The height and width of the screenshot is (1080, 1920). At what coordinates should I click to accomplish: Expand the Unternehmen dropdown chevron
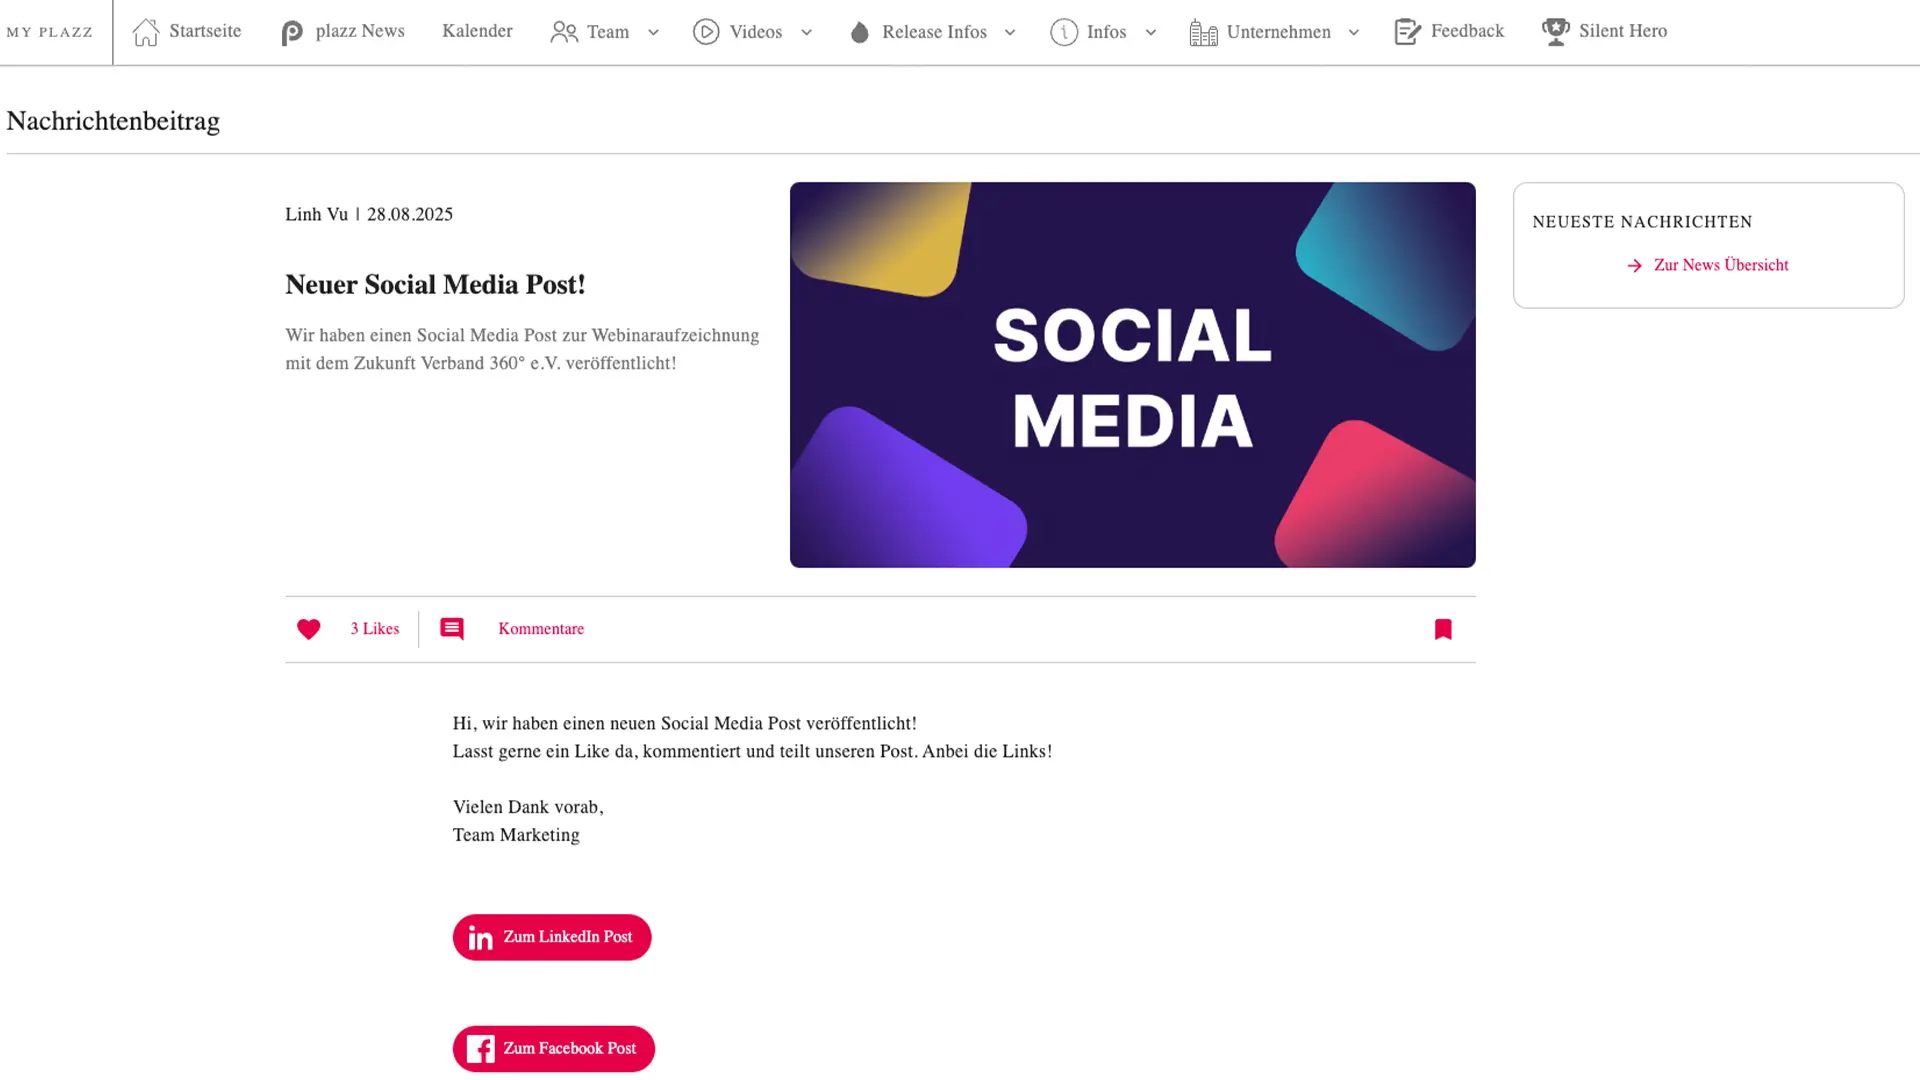tap(1354, 32)
